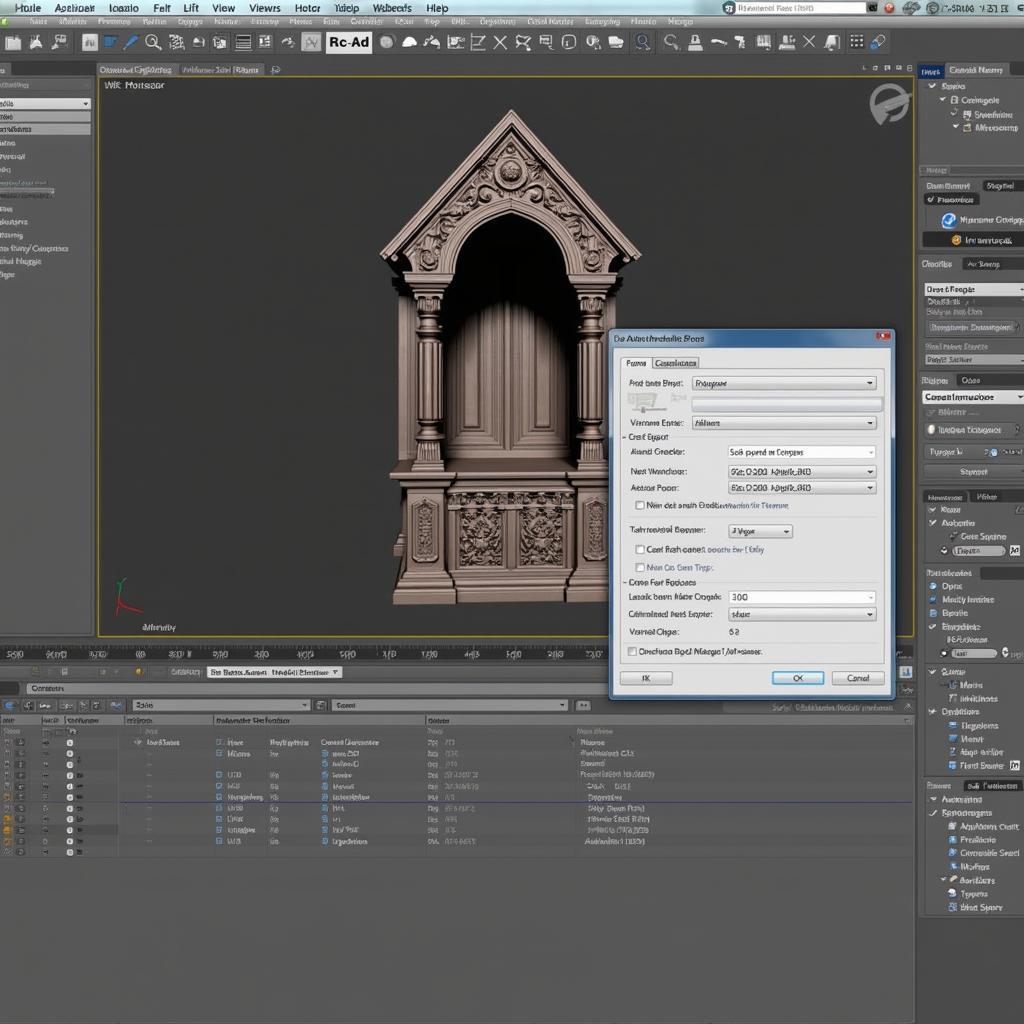Toggle the 'Flooonice' checkmark in right panel
Viewport: 1024px width, 1024px height.
point(931,200)
